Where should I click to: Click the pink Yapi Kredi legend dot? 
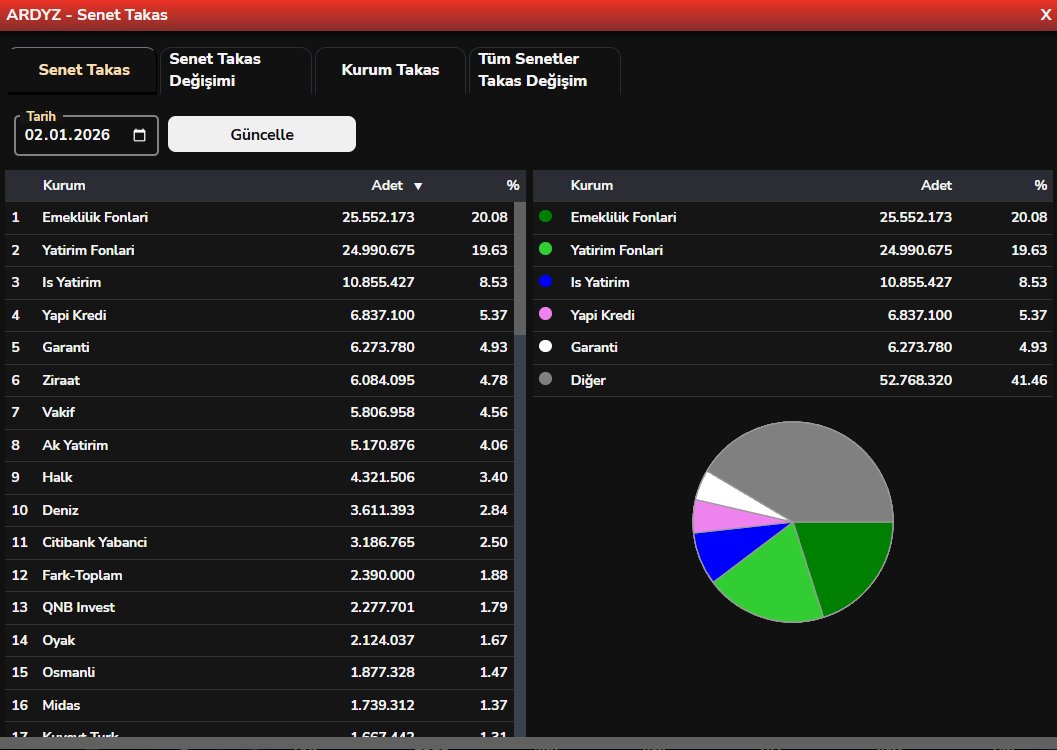point(545,313)
